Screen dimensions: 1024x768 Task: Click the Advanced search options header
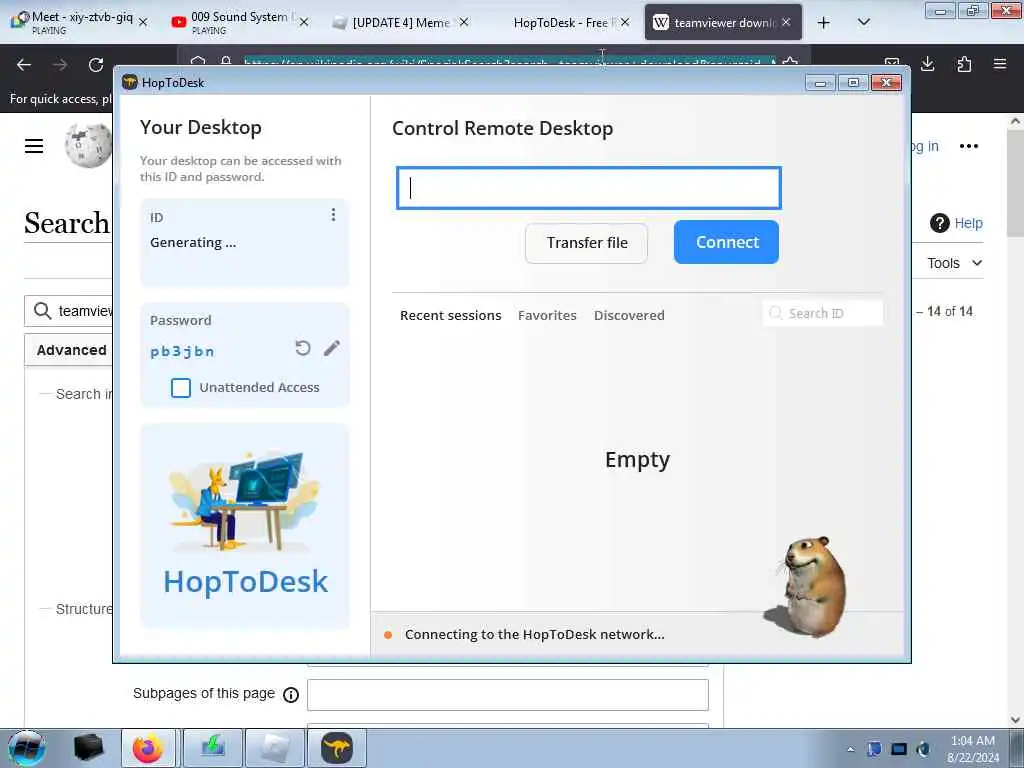click(x=69, y=350)
